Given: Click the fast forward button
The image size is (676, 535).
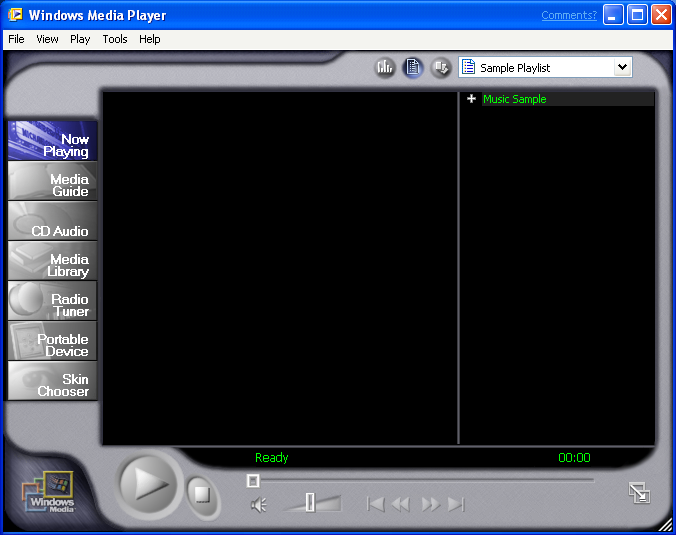Looking at the screenshot, I should (431, 504).
